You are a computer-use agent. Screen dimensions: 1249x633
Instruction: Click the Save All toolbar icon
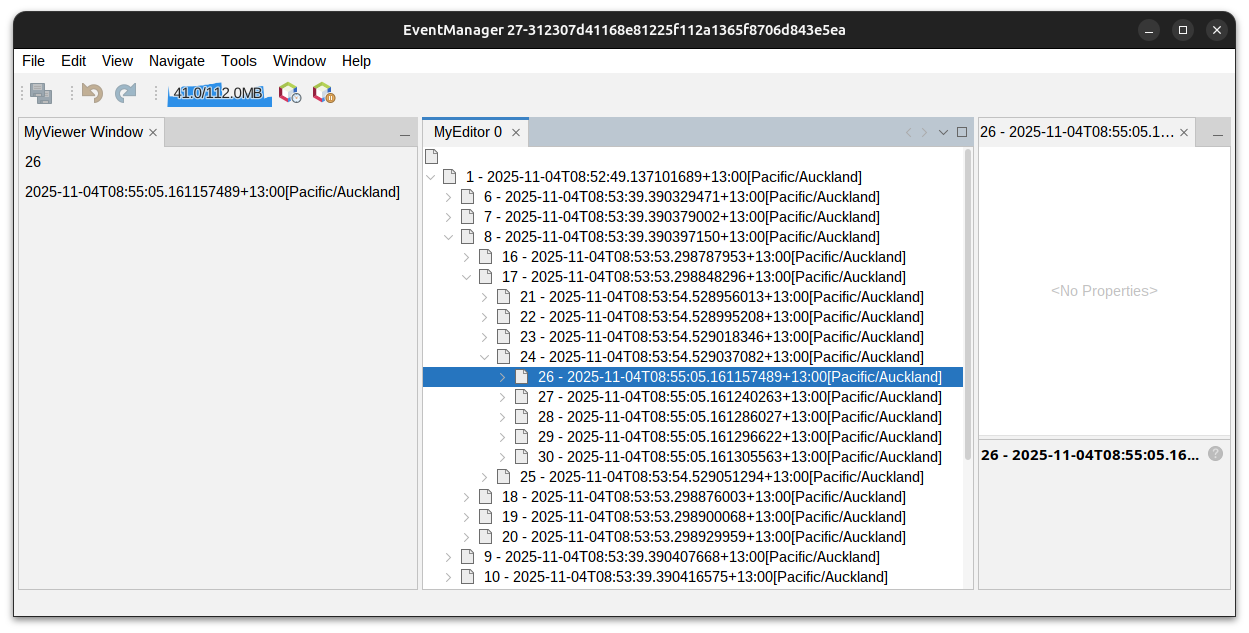41,93
